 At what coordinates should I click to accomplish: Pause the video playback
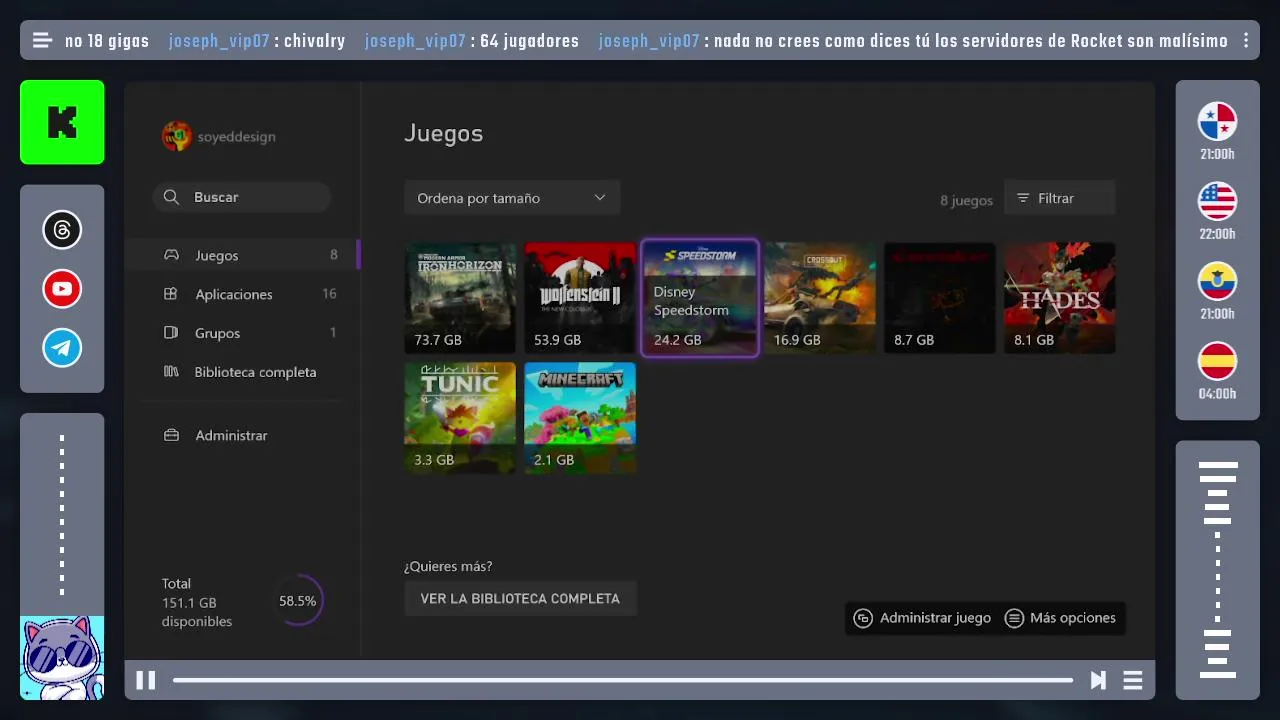click(145, 680)
